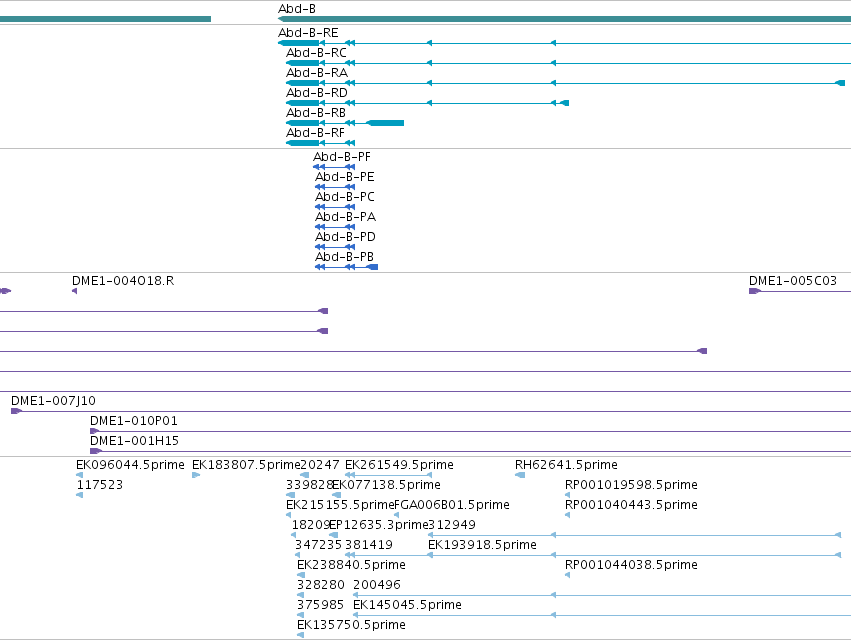Select the EK215155.5prime label

point(340,505)
